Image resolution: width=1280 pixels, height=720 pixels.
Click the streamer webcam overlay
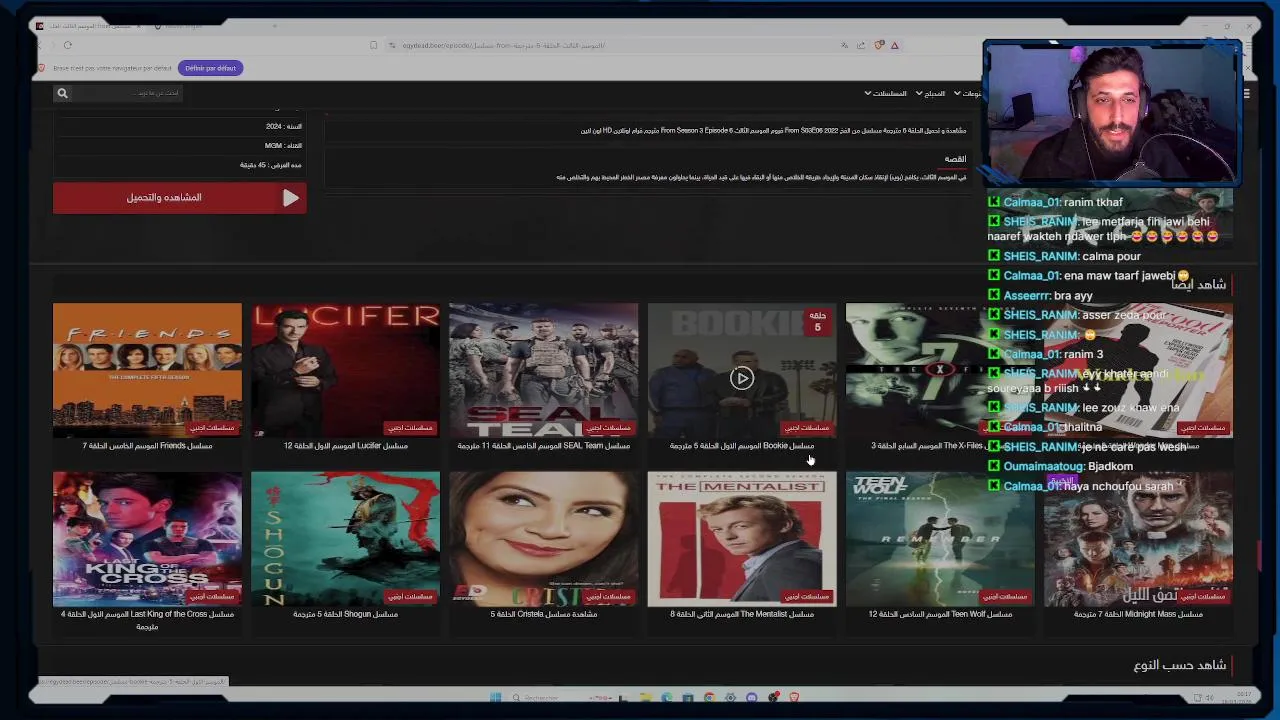click(x=1111, y=113)
